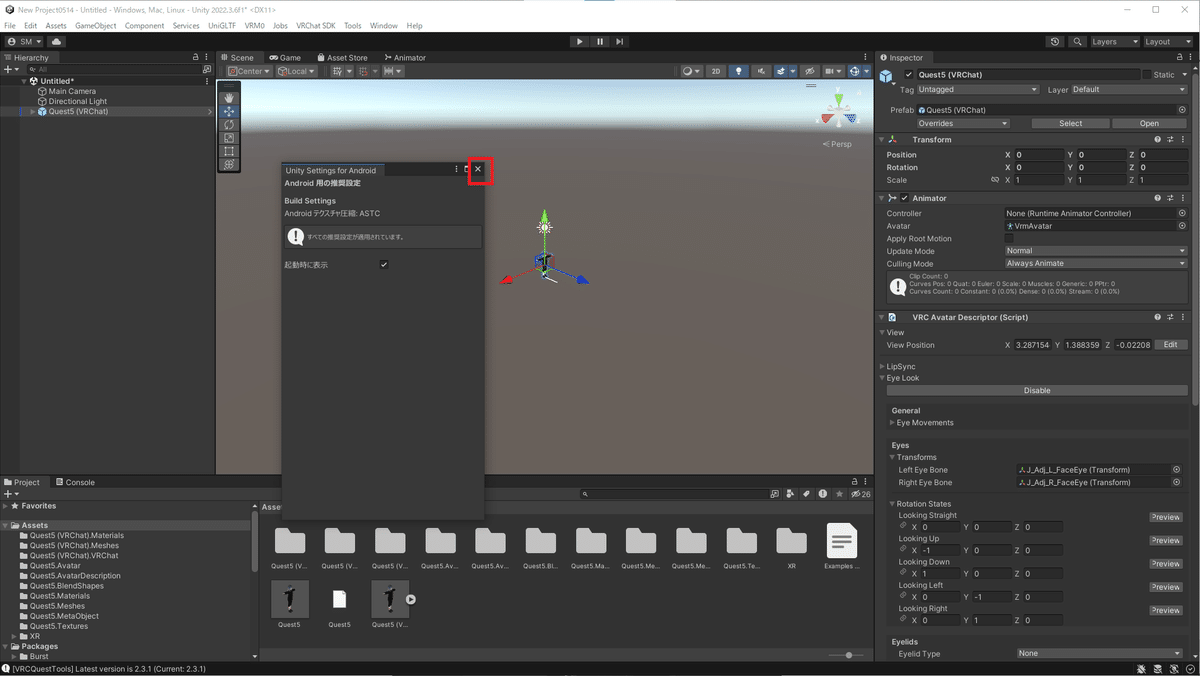Click the Play button in the toolbar
1200x676 pixels.
coord(579,42)
